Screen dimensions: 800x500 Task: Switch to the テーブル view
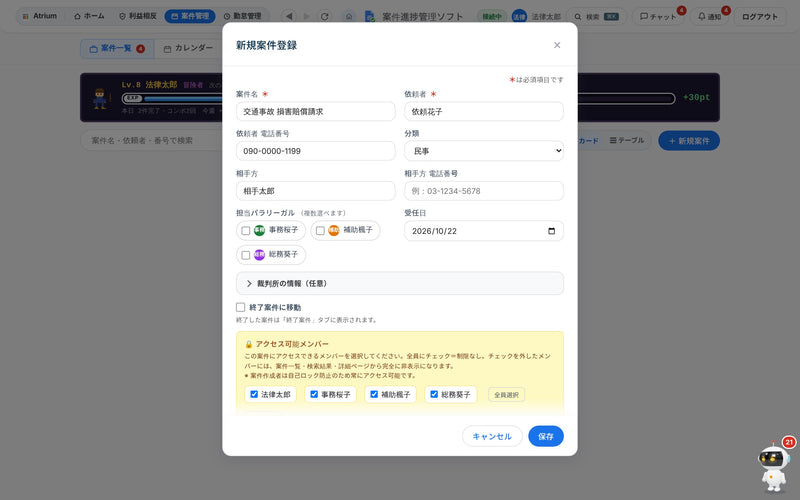627,140
